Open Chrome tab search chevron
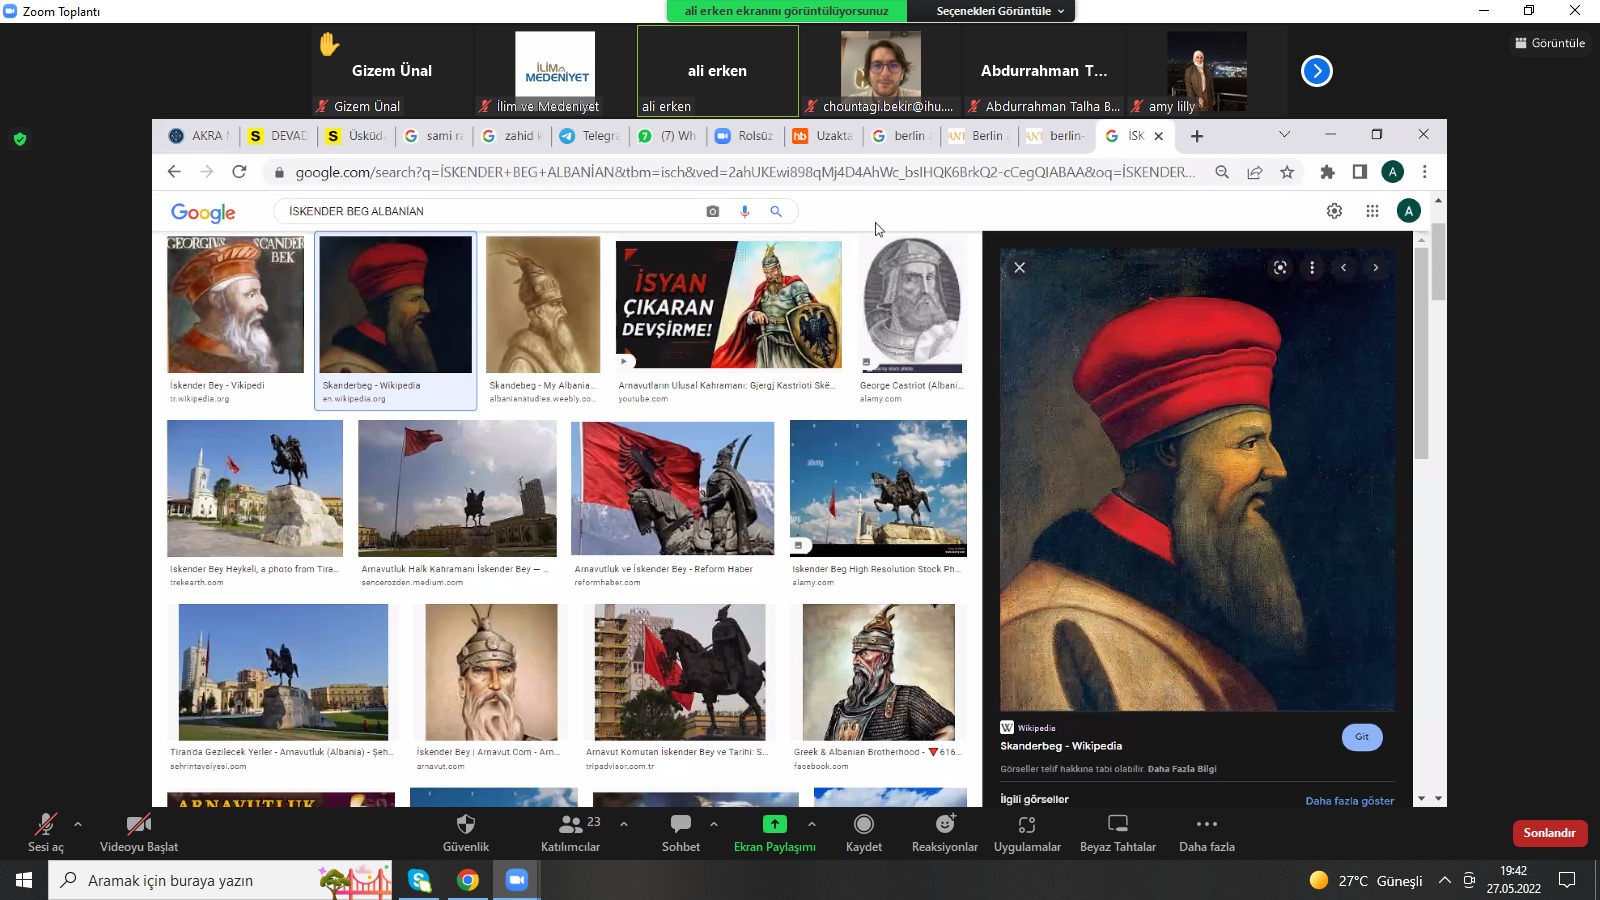The height and width of the screenshot is (900, 1600). [x=1284, y=134]
